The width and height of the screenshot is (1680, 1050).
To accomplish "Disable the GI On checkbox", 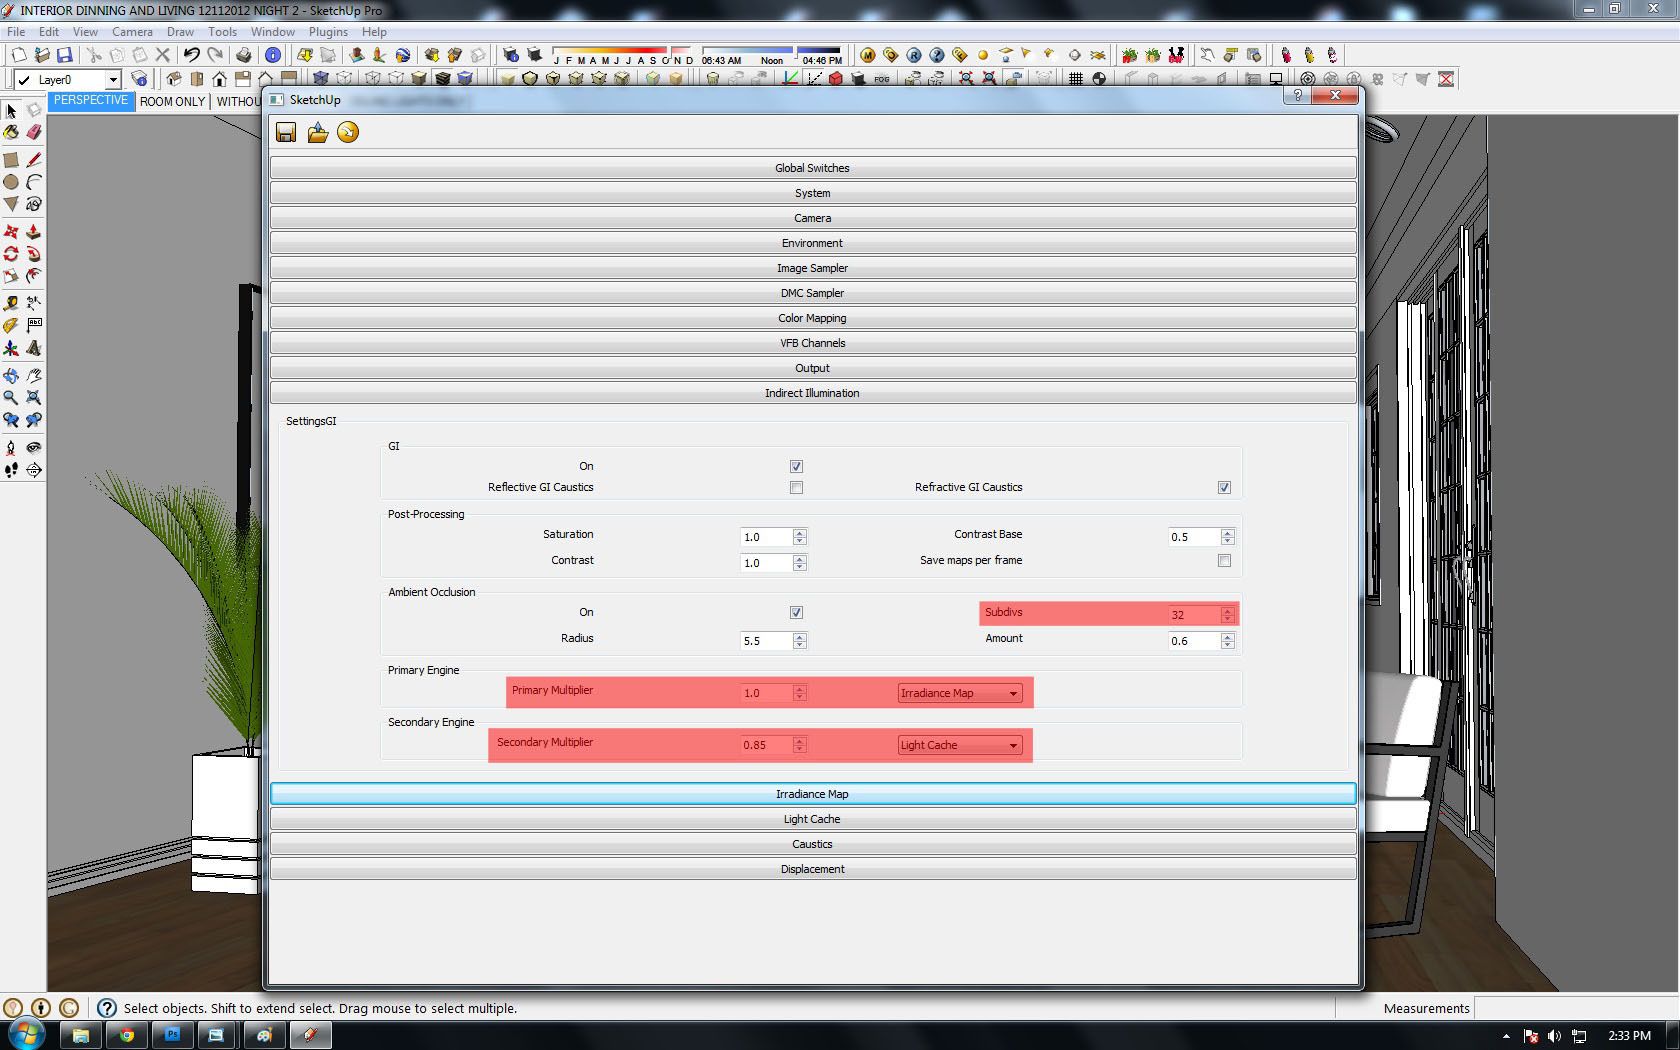I will coord(796,467).
